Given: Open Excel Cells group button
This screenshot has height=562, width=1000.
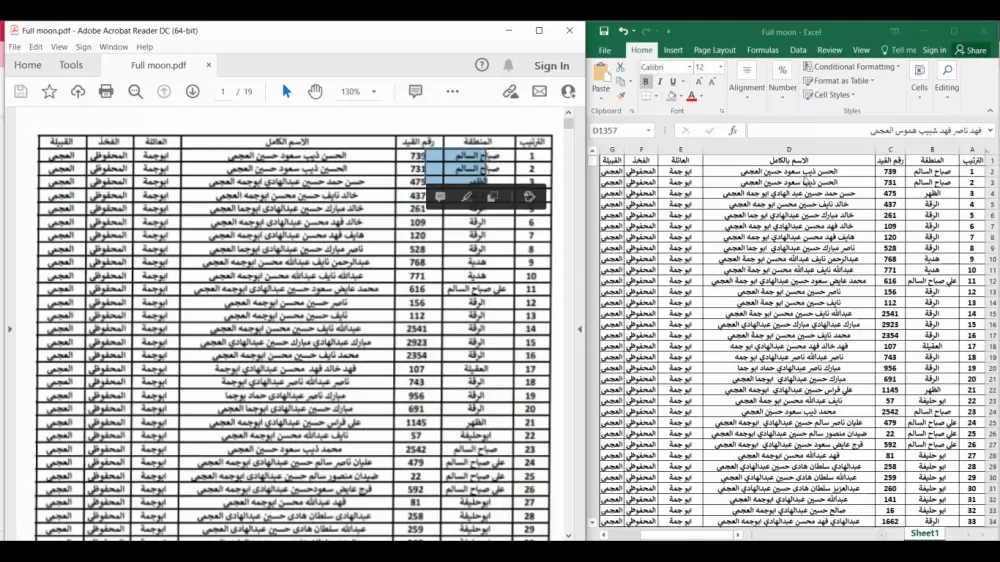Looking at the screenshot, I should (x=919, y=82).
